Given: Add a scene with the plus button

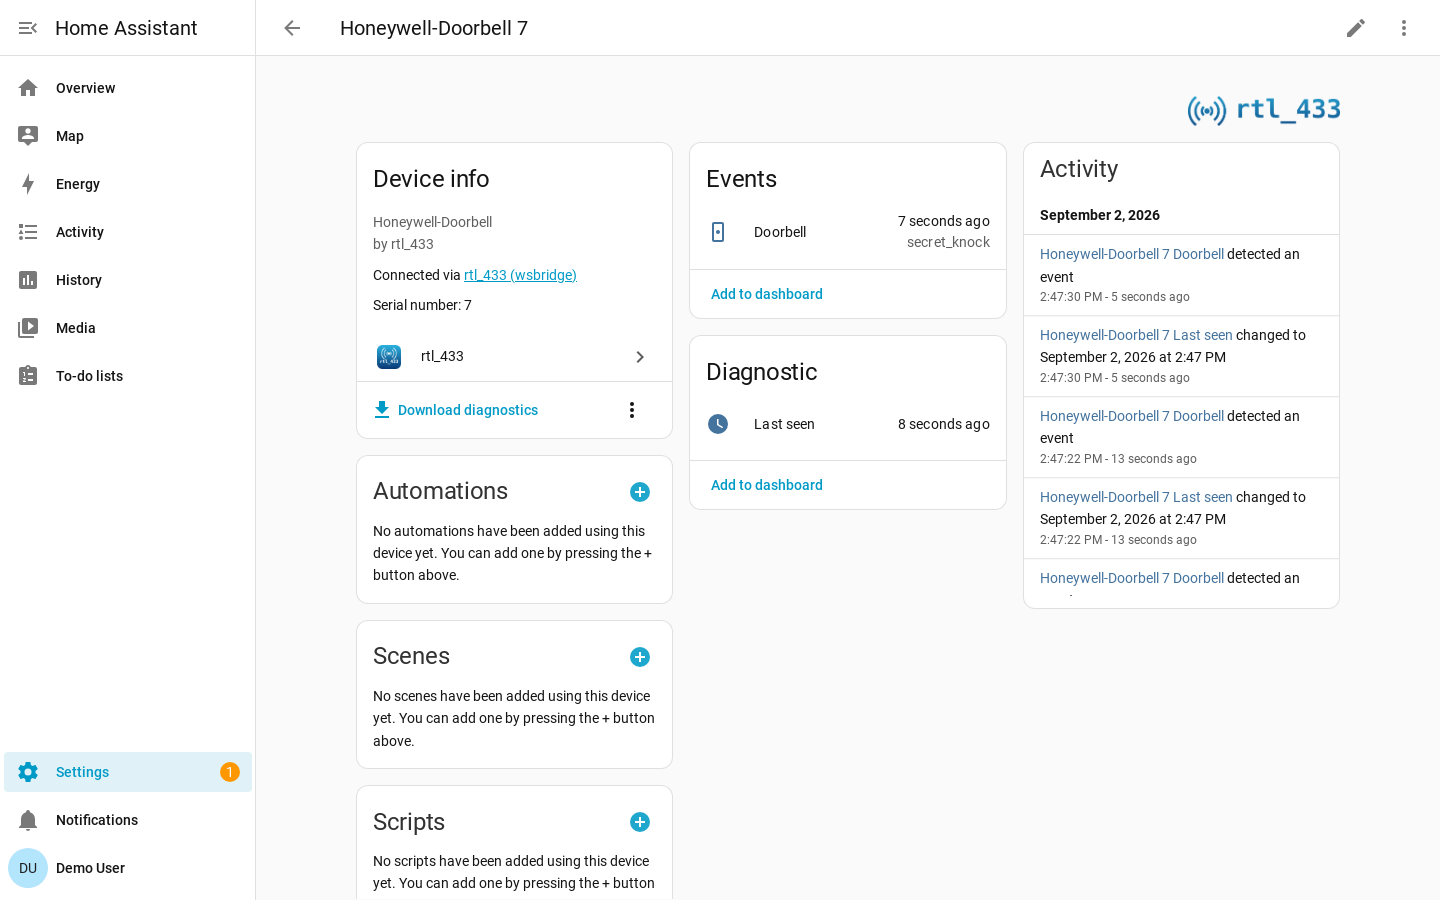Looking at the screenshot, I should tap(640, 657).
